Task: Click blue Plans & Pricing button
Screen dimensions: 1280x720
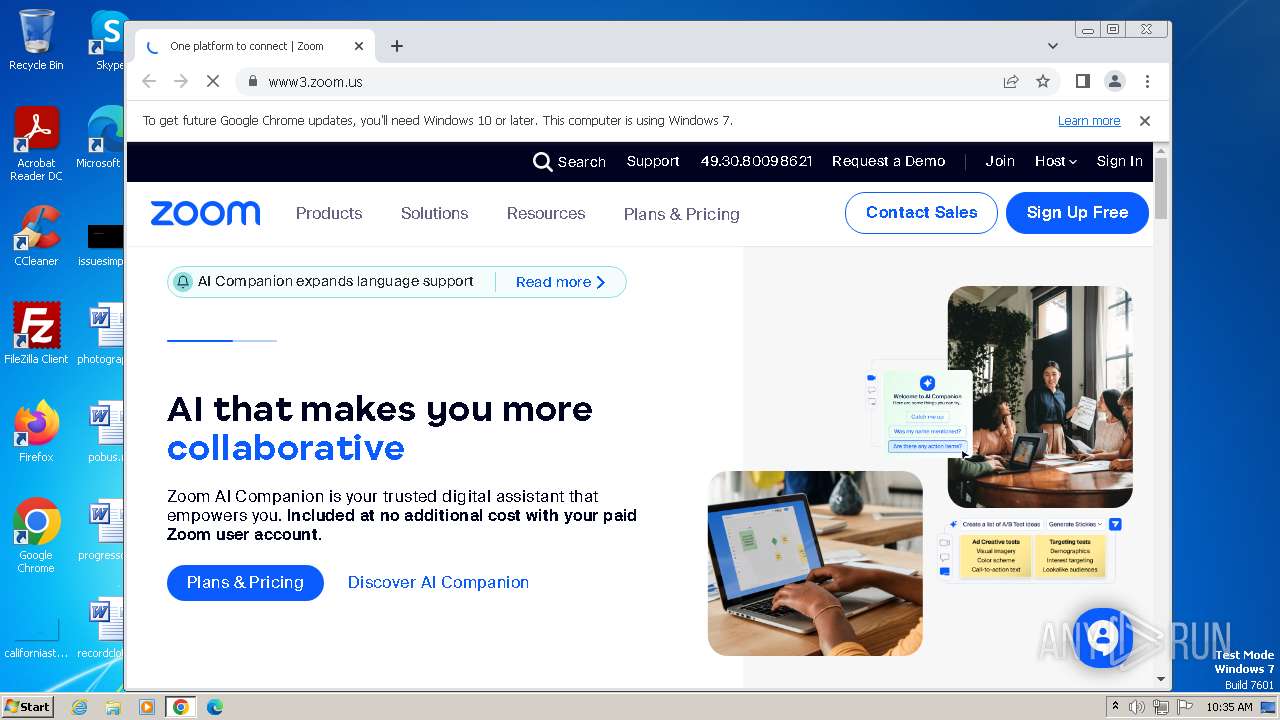Action: 245,583
